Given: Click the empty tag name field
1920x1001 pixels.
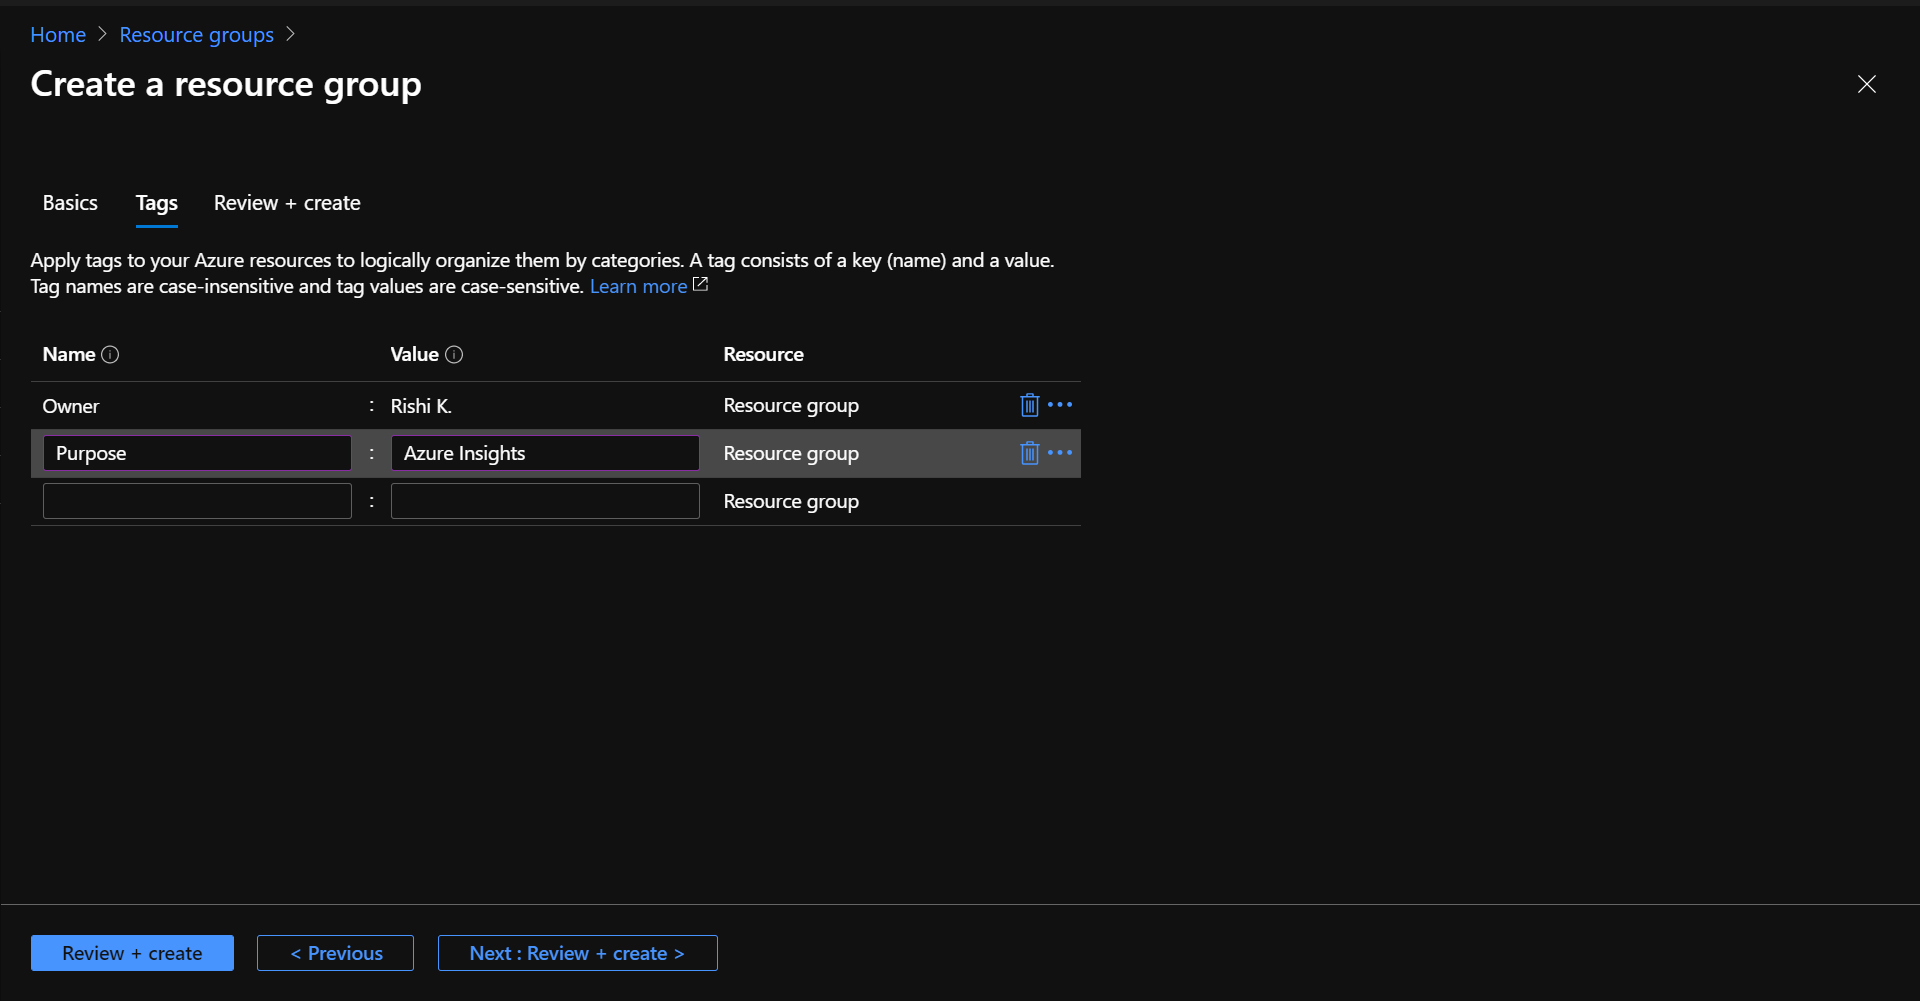Looking at the screenshot, I should tap(197, 501).
